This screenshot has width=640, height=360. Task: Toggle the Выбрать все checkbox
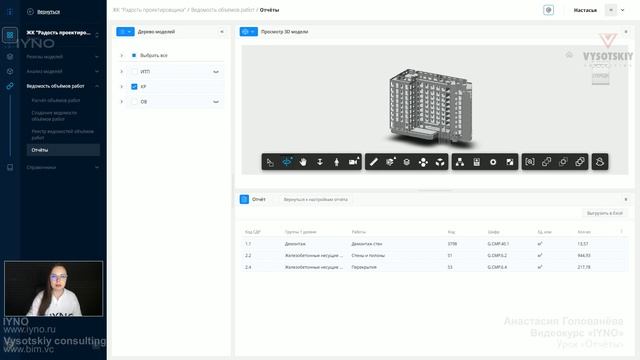click(x=134, y=55)
